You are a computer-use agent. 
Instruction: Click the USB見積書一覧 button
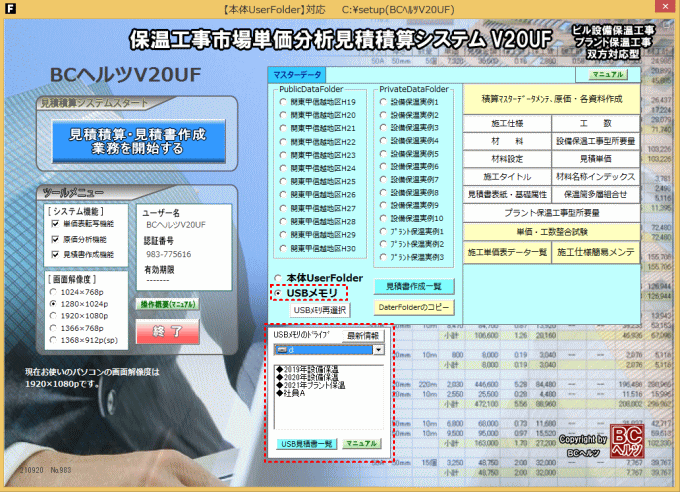[304, 442]
